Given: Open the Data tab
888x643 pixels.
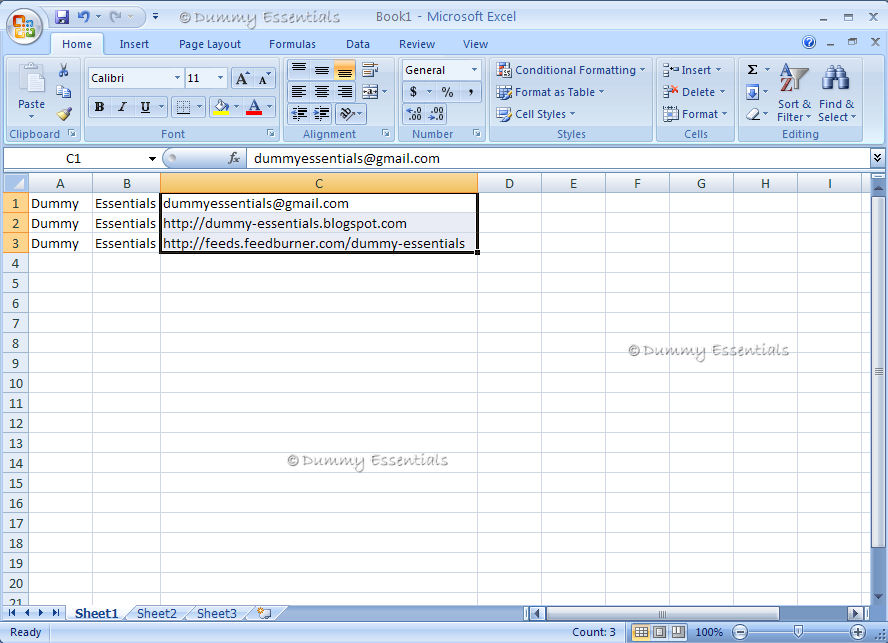Looking at the screenshot, I should click(x=358, y=44).
